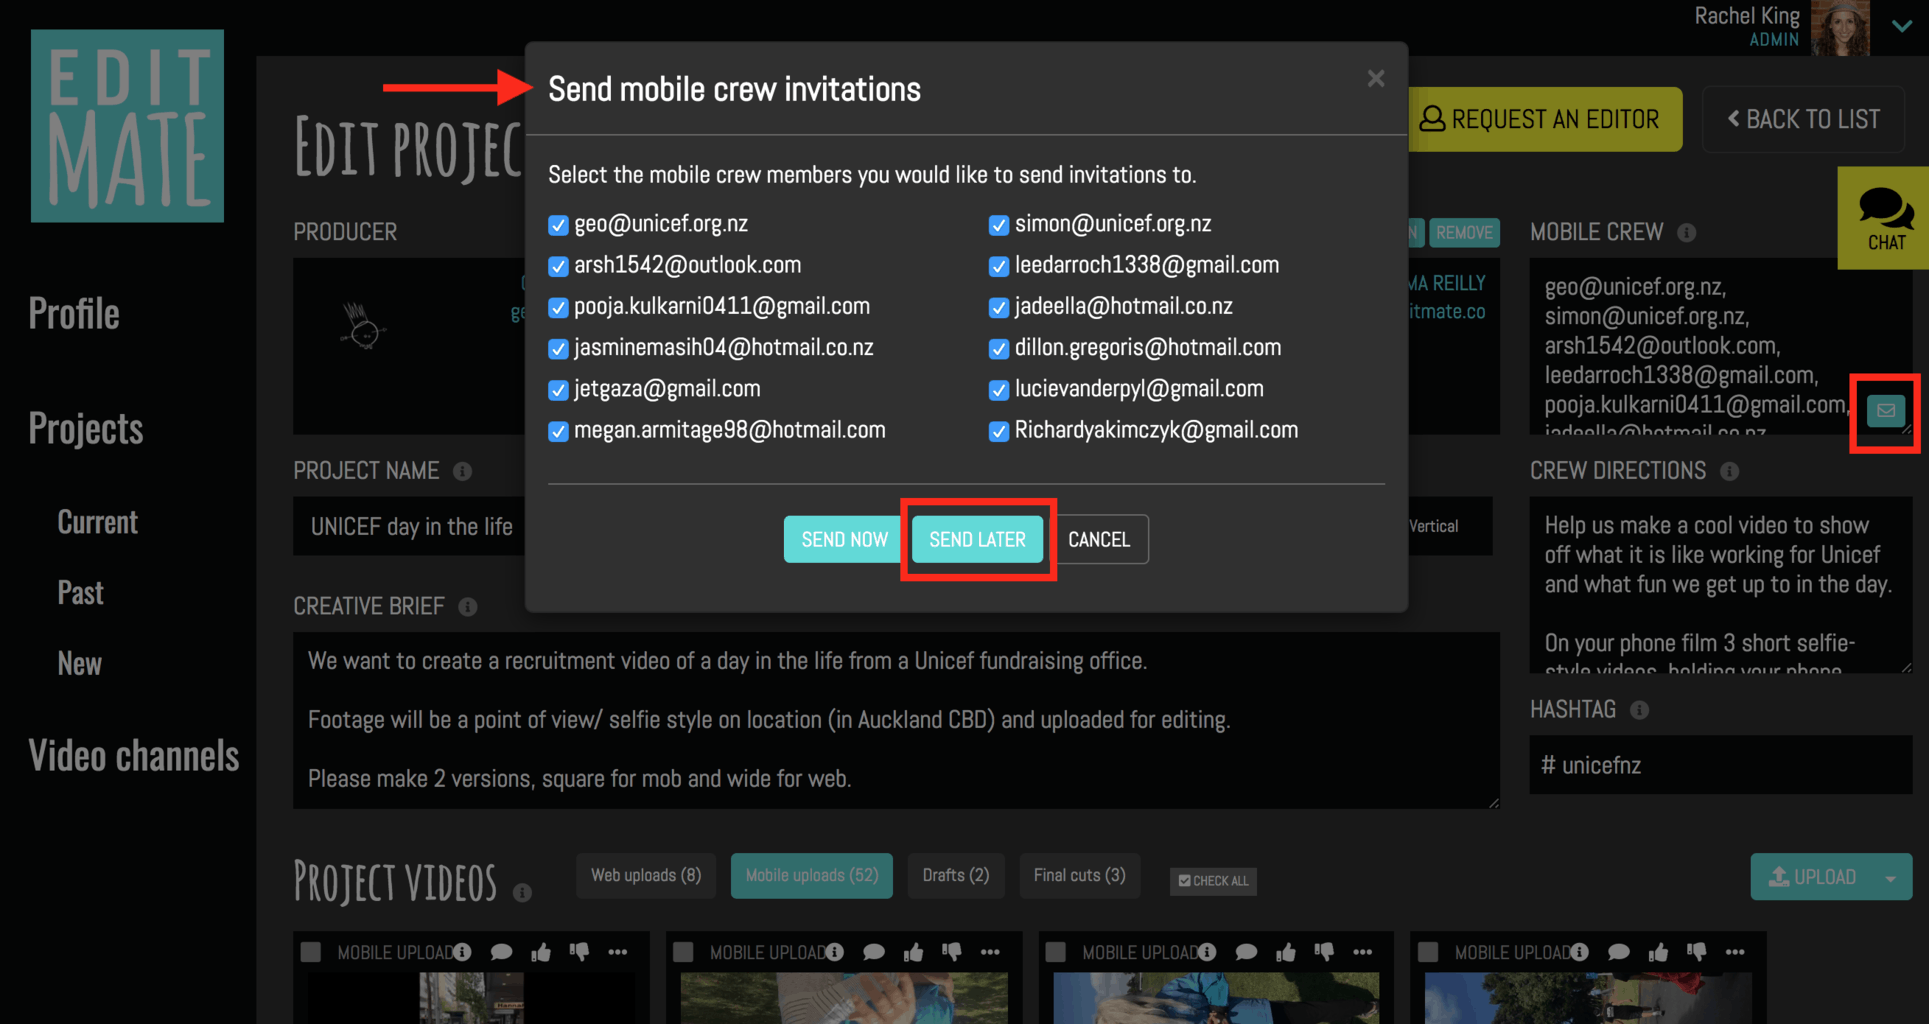Uncheck Richardyakimczyk@gmail.com

coord(998,431)
